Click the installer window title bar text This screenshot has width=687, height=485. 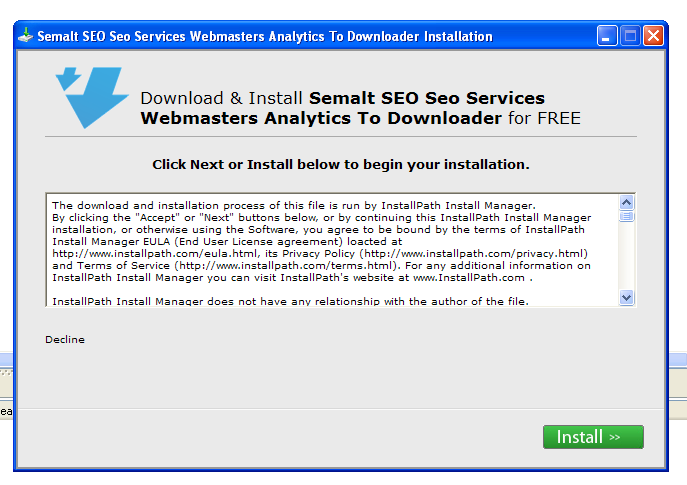[265, 36]
